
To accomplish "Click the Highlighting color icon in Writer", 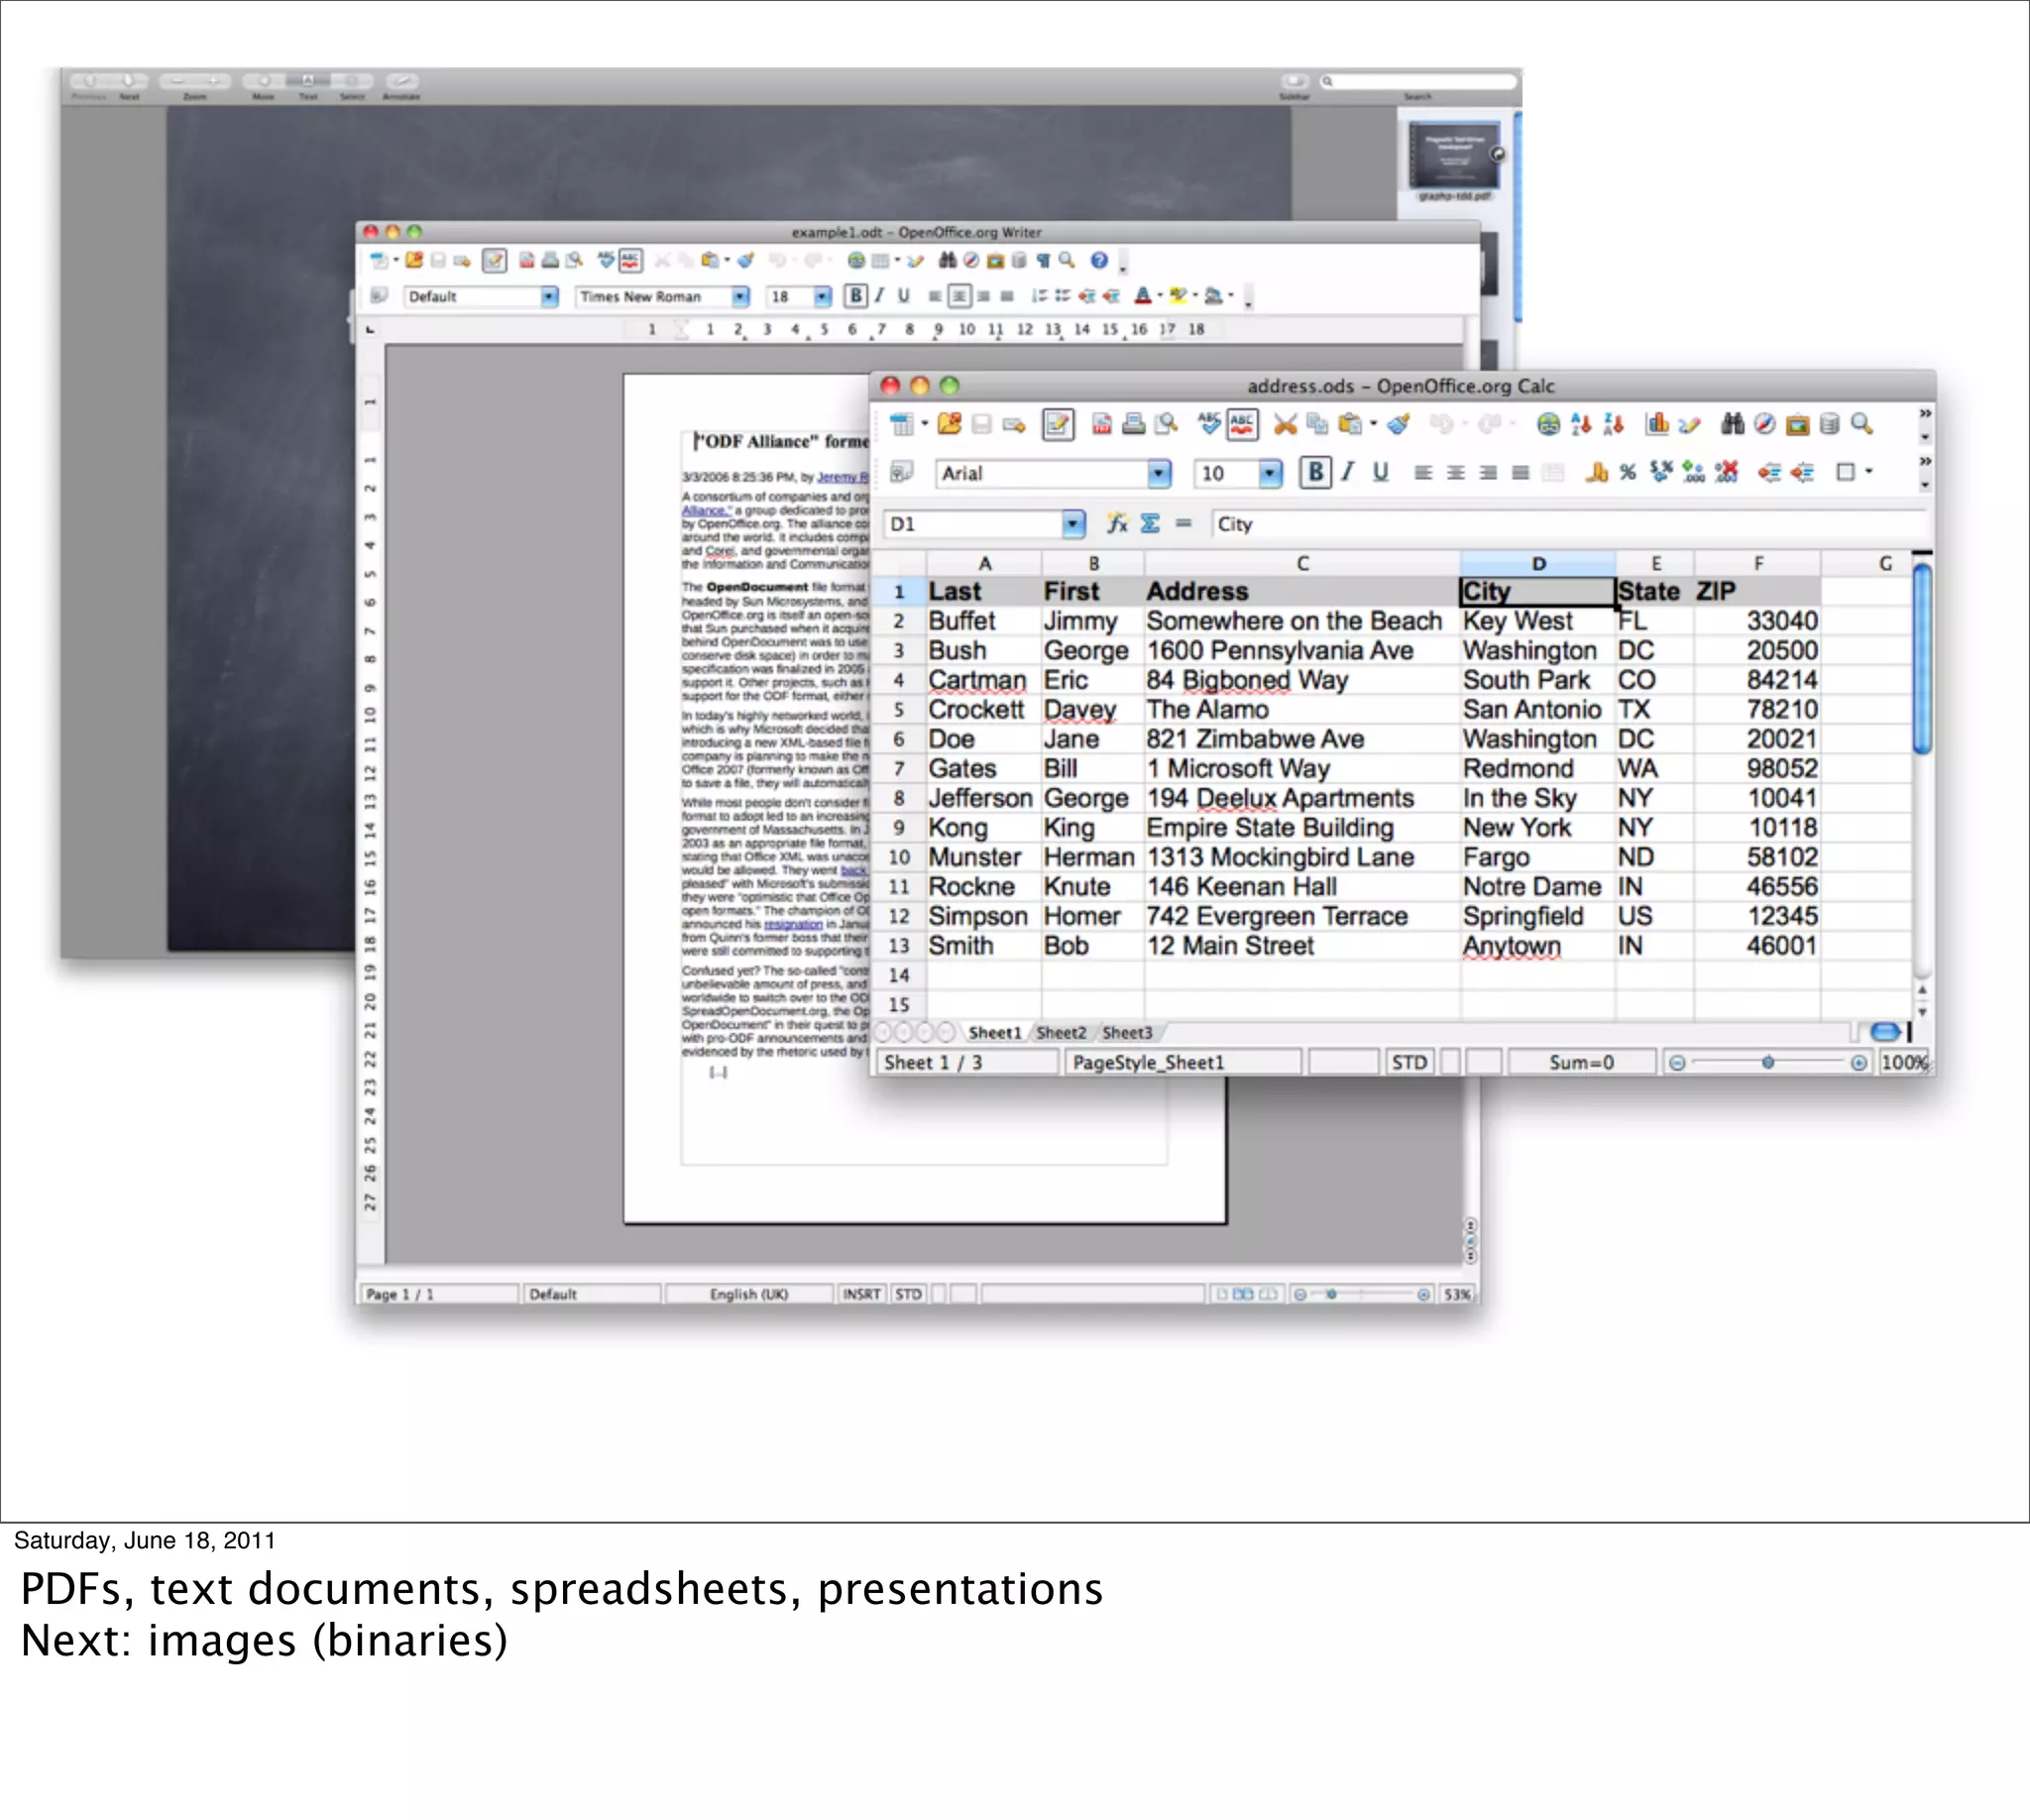I will (x=1178, y=295).
